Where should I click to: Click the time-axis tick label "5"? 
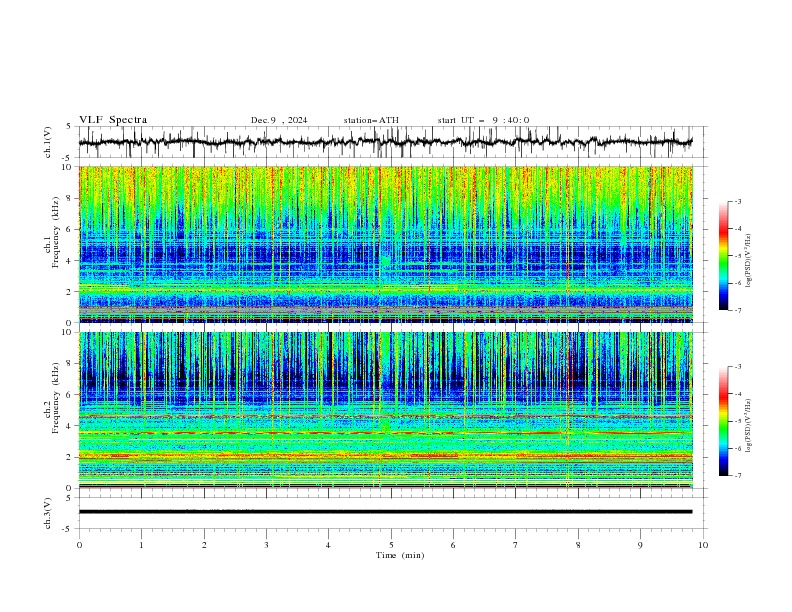(x=391, y=545)
